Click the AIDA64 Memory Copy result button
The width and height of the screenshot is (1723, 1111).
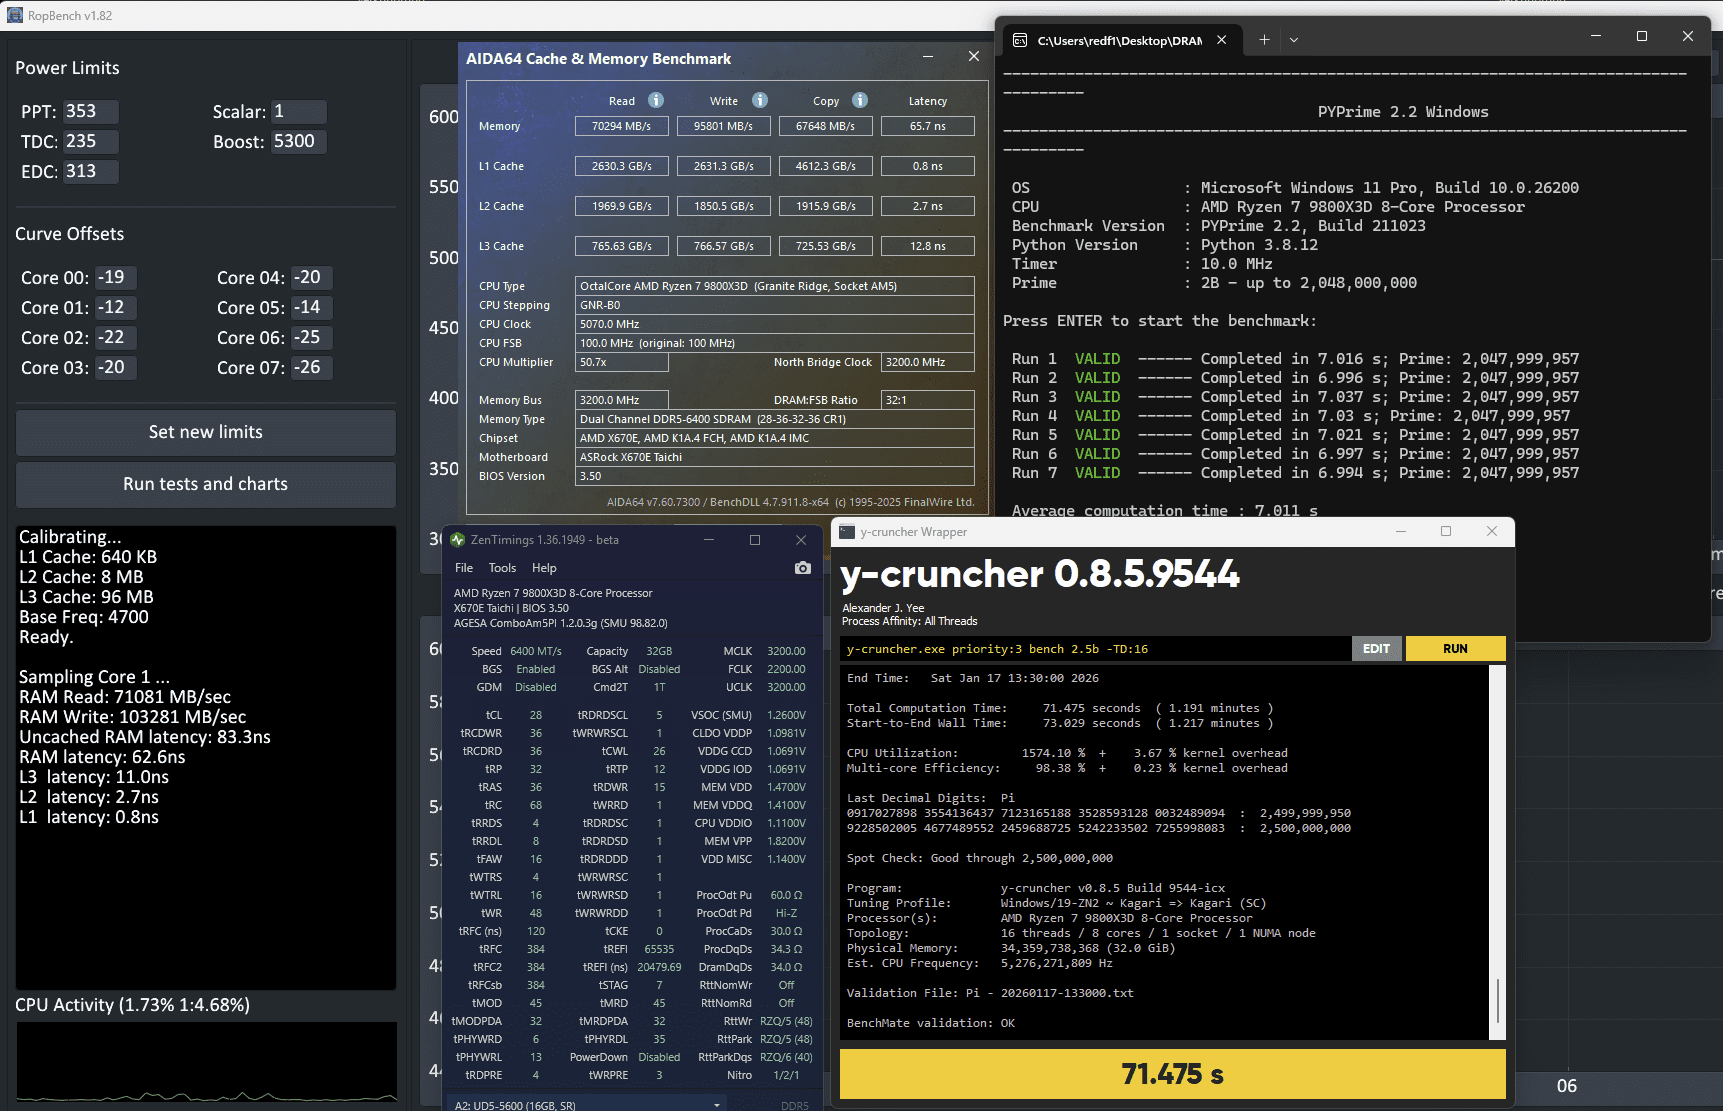coord(825,126)
